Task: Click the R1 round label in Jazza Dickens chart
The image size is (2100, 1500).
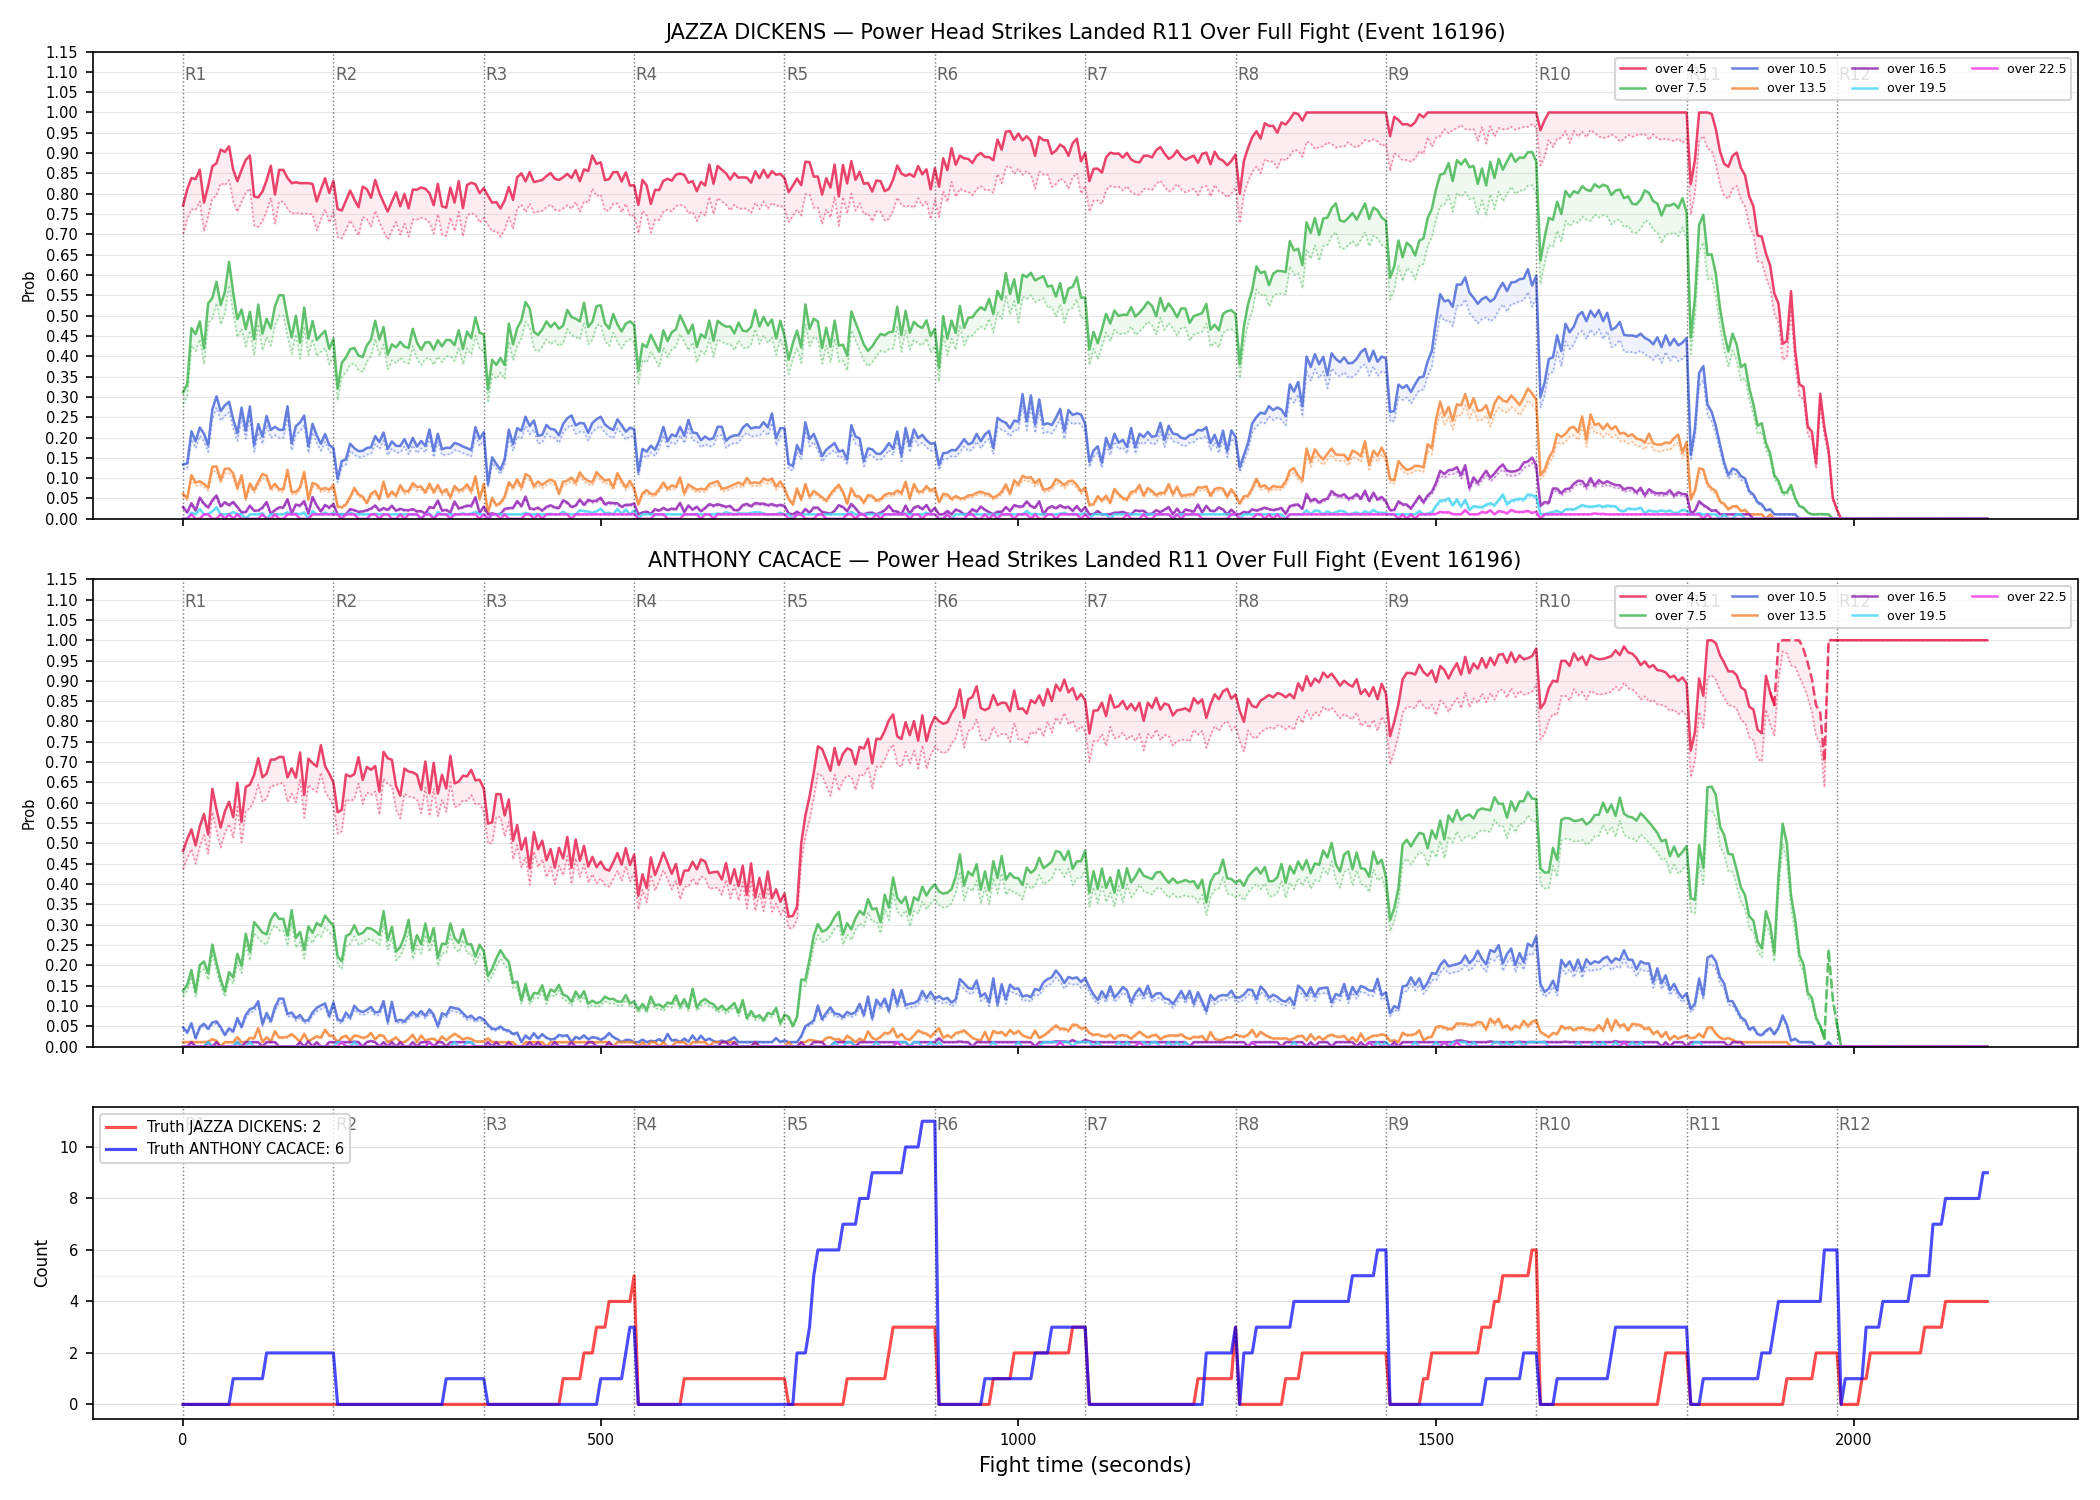Action: click(195, 74)
